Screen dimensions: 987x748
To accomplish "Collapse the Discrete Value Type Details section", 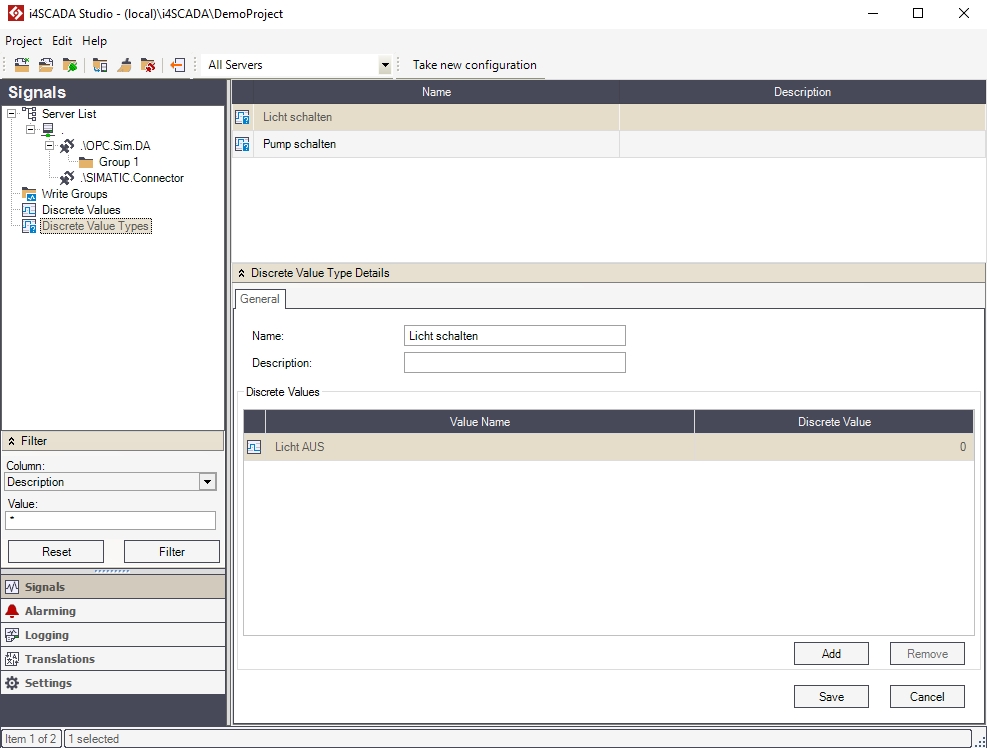I will coord(242,273).
